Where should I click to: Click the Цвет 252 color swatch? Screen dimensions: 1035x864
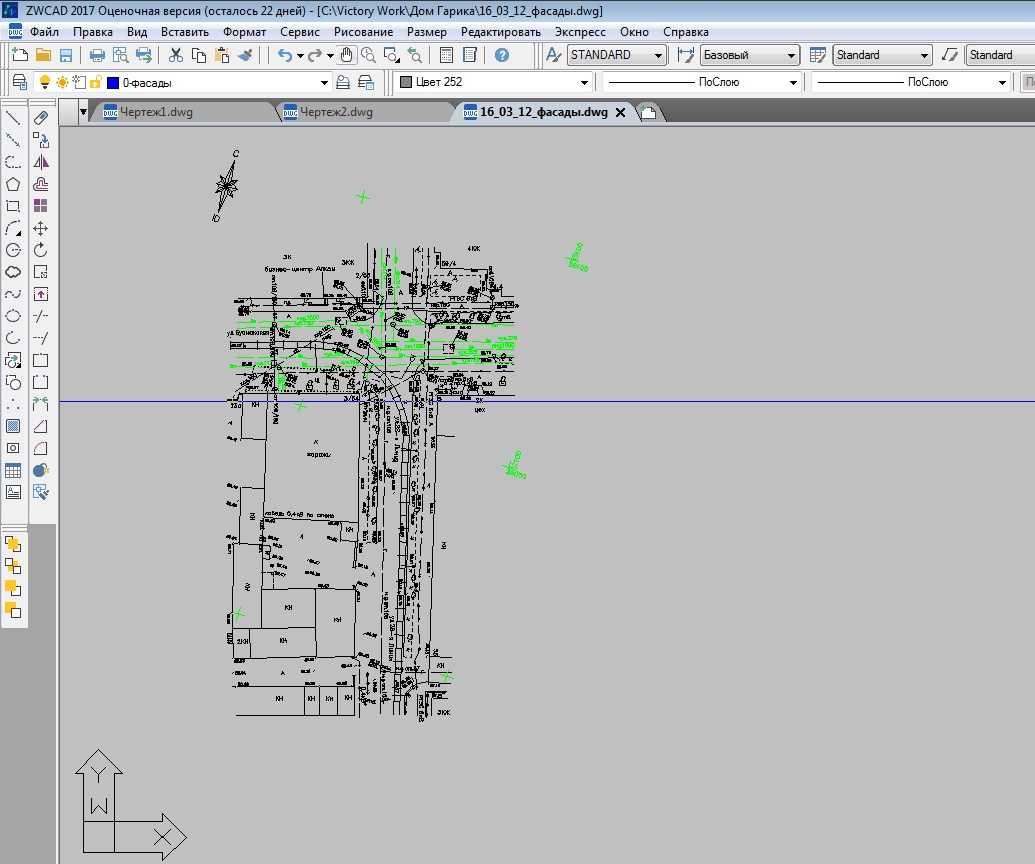point(406,82)
